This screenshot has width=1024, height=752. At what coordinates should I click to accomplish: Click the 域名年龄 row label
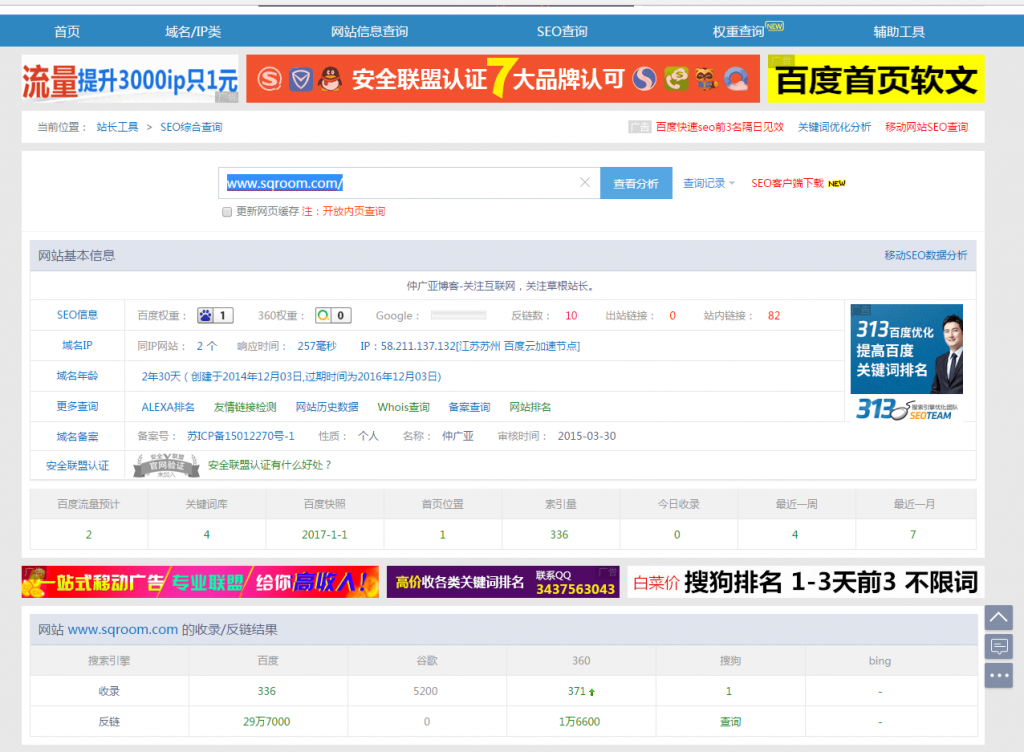point(77,375)
